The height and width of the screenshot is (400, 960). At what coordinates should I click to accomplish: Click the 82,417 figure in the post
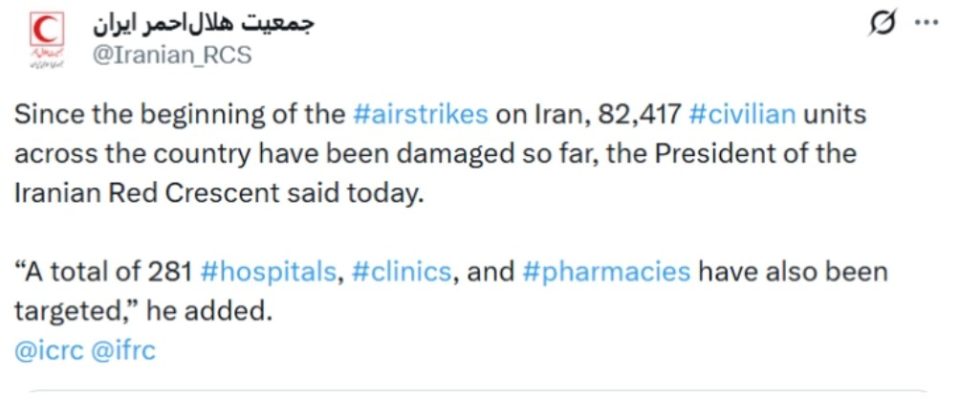click(640, 114)
